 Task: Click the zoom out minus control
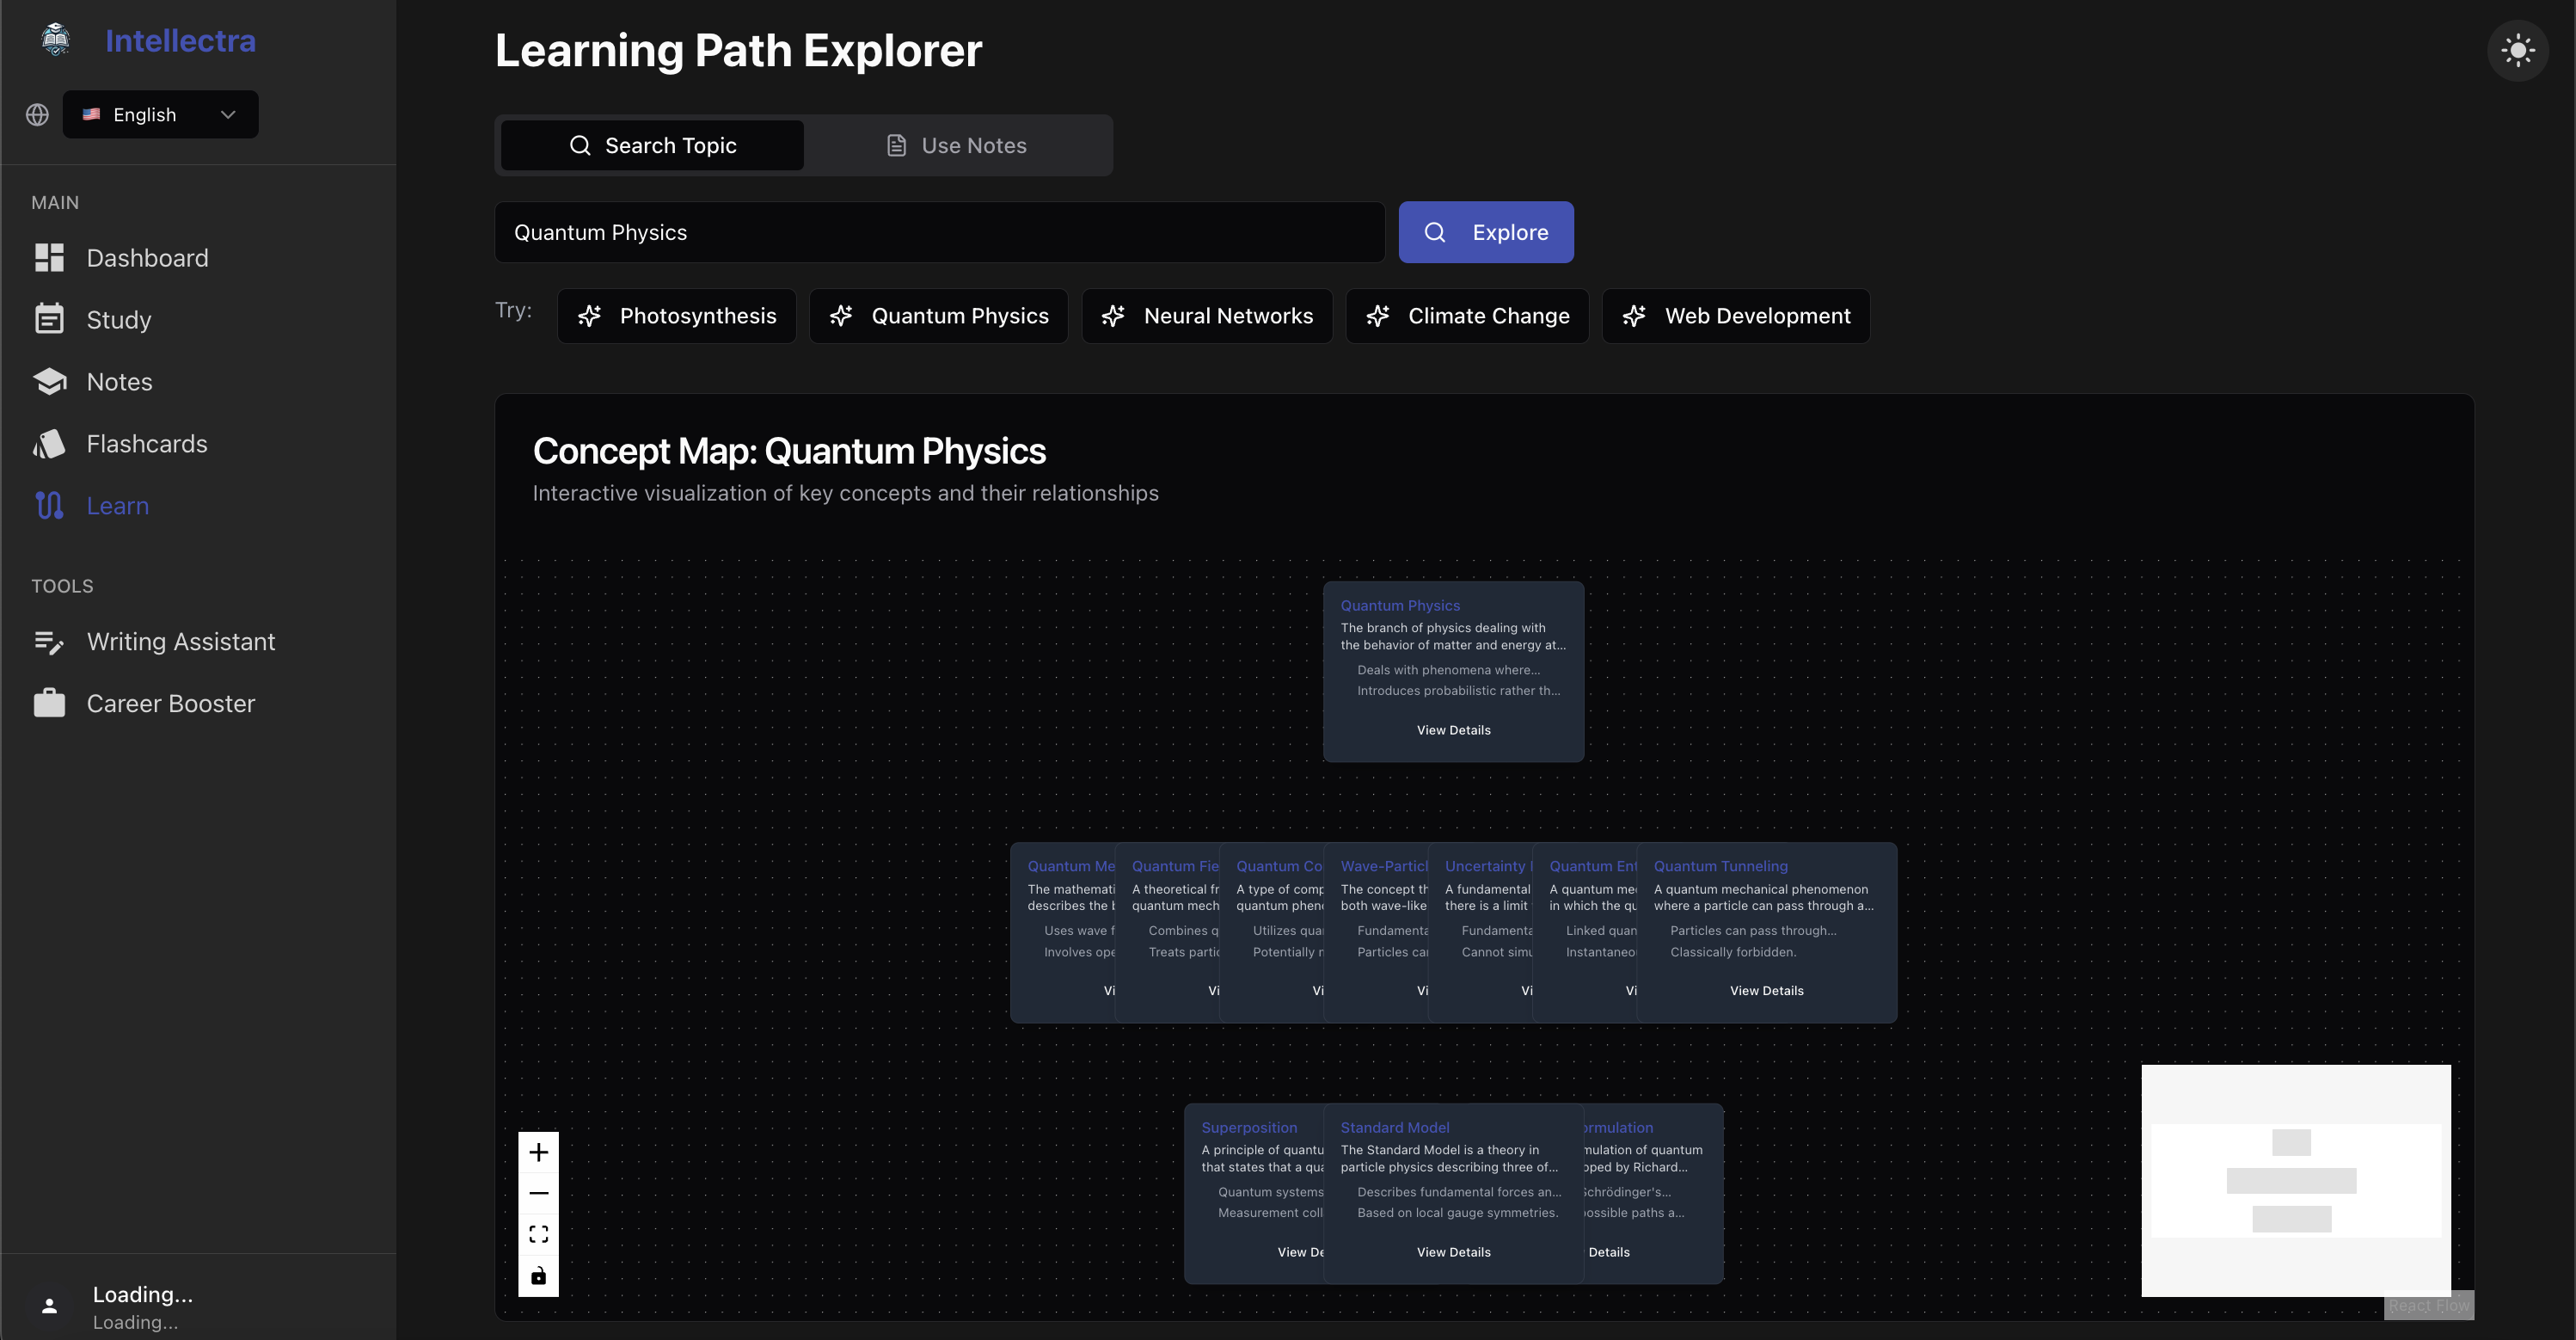pyautogui.click(x=538, y=1193)
